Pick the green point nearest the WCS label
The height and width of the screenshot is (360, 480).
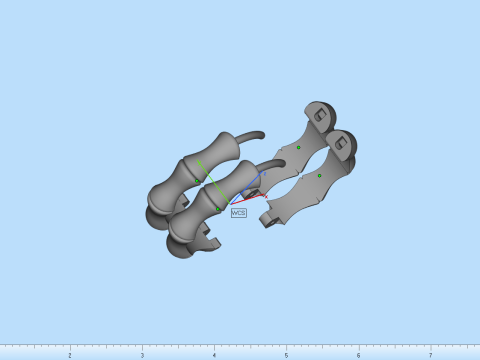click(218, 209)
